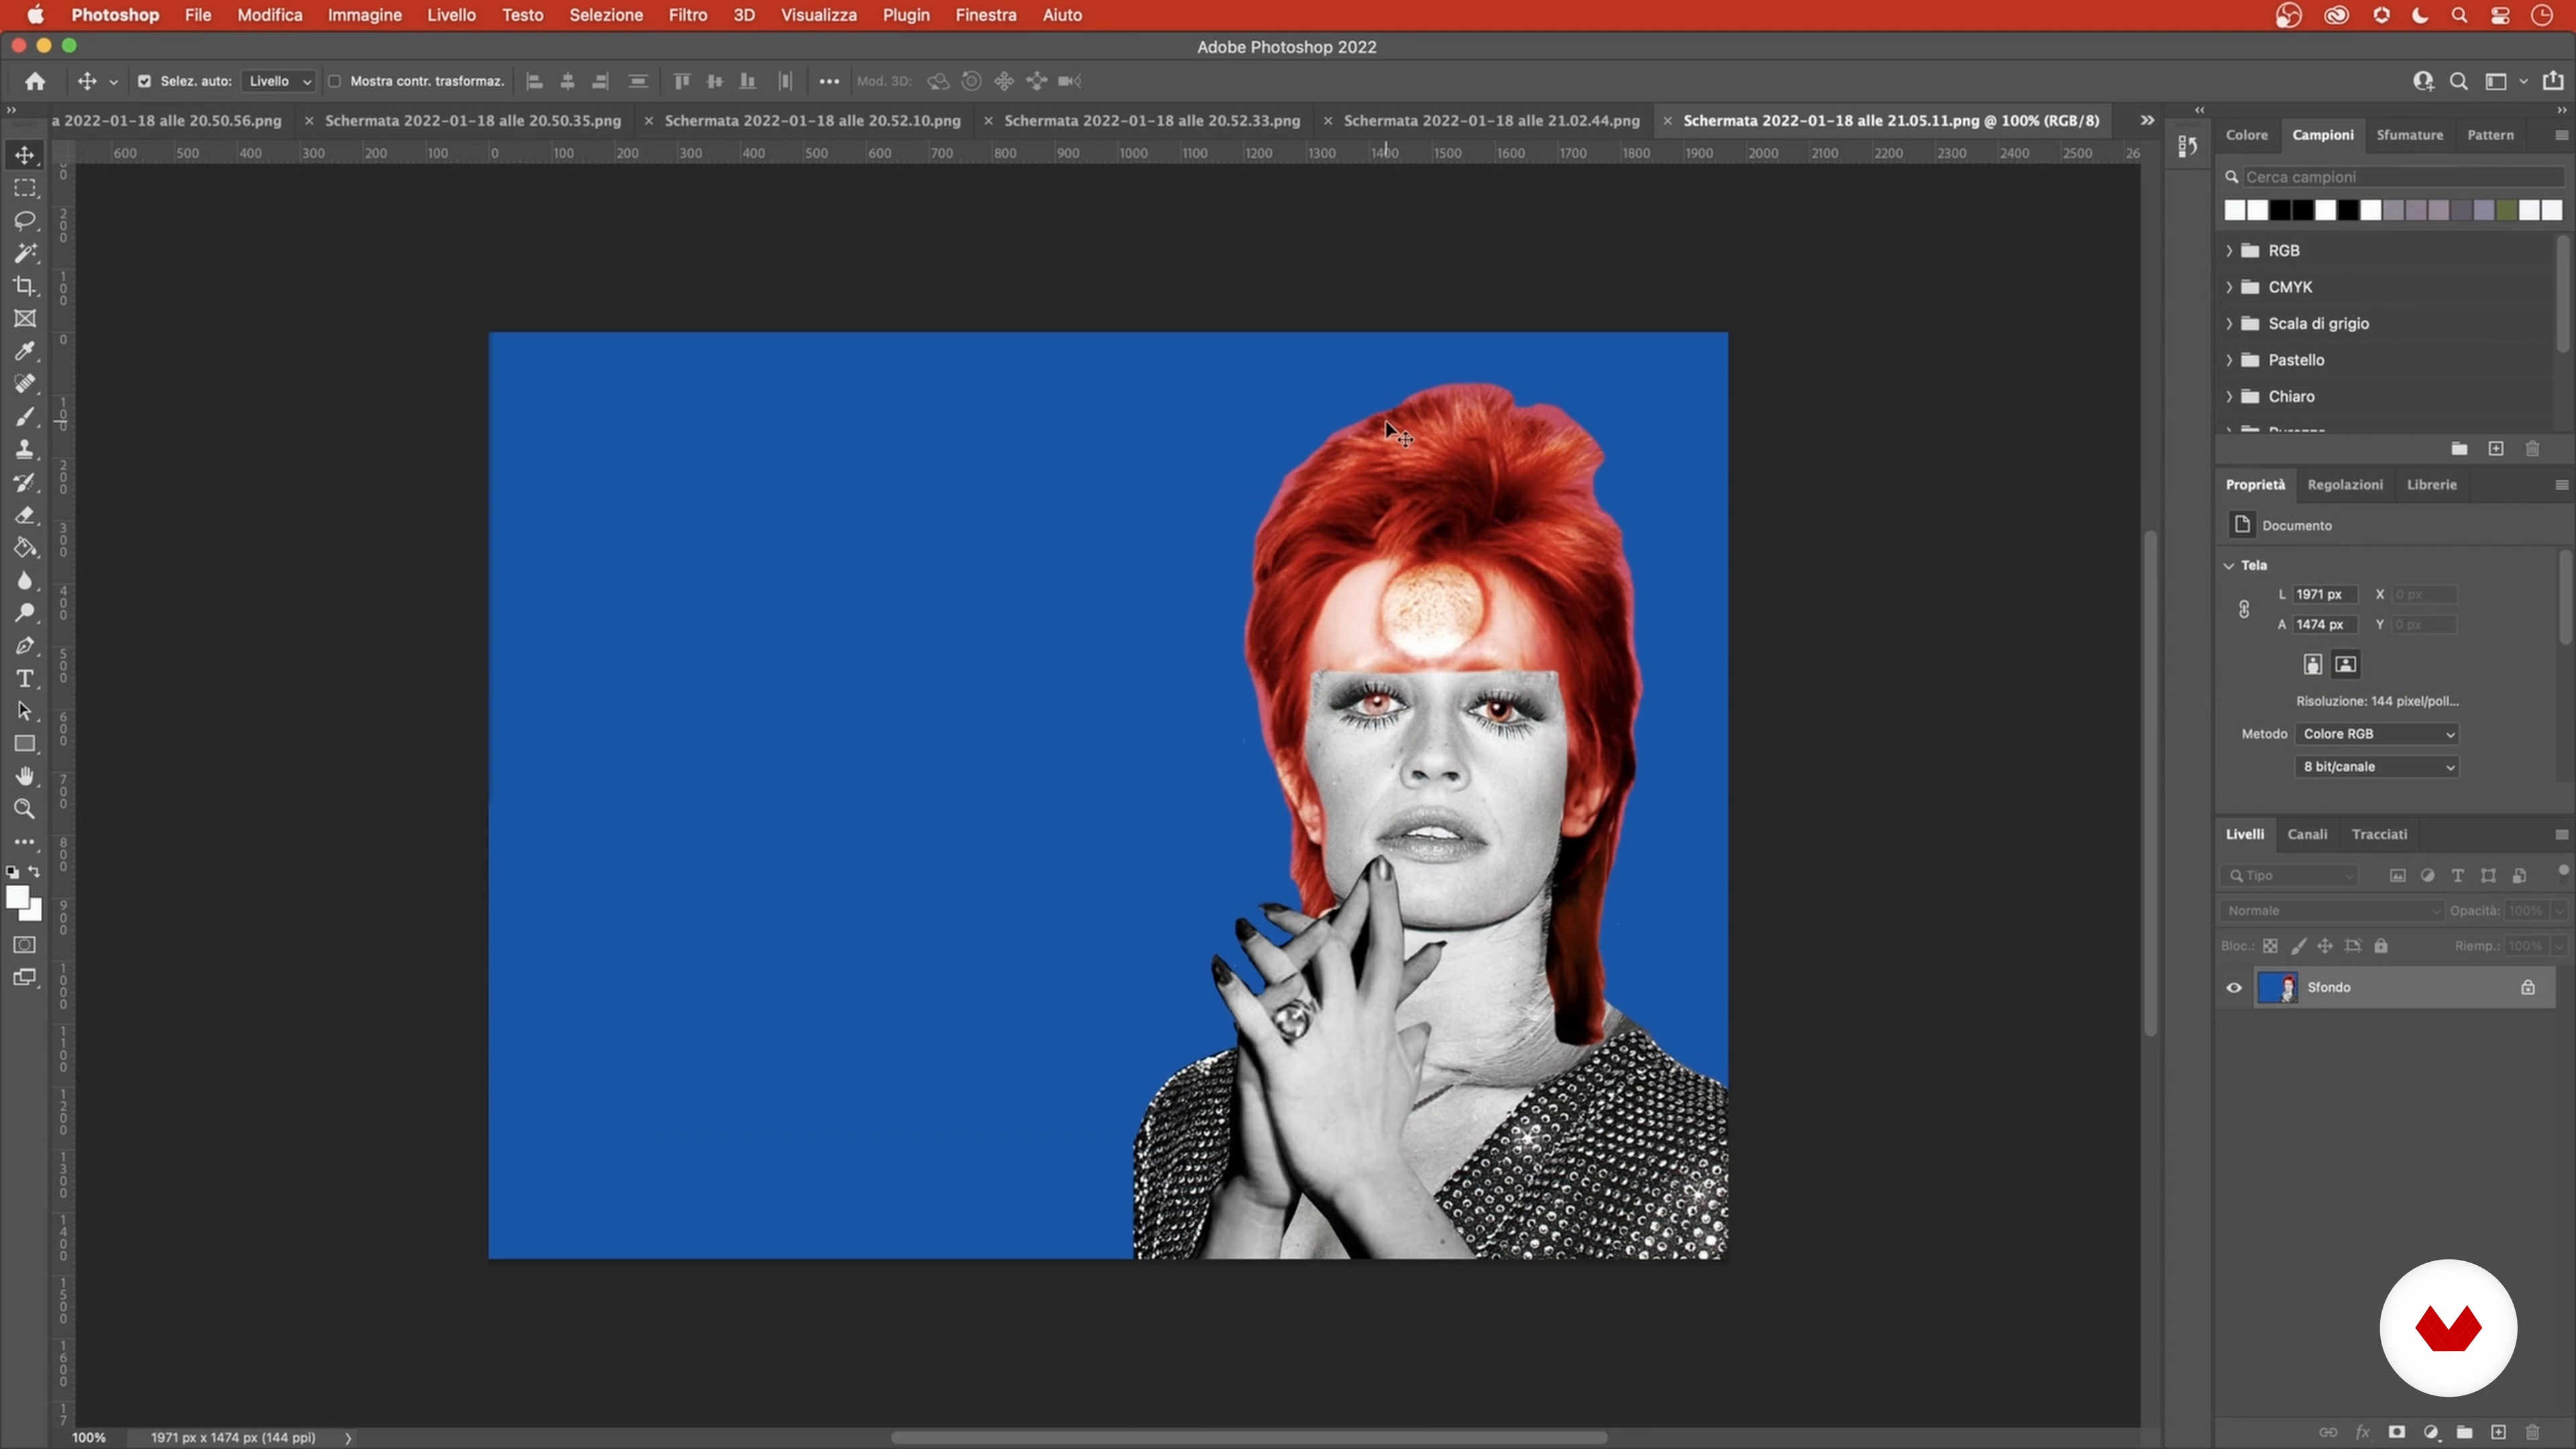Select the Clone Stamp tool
Screen dimensions: 2576x1449
pos(25,450)
